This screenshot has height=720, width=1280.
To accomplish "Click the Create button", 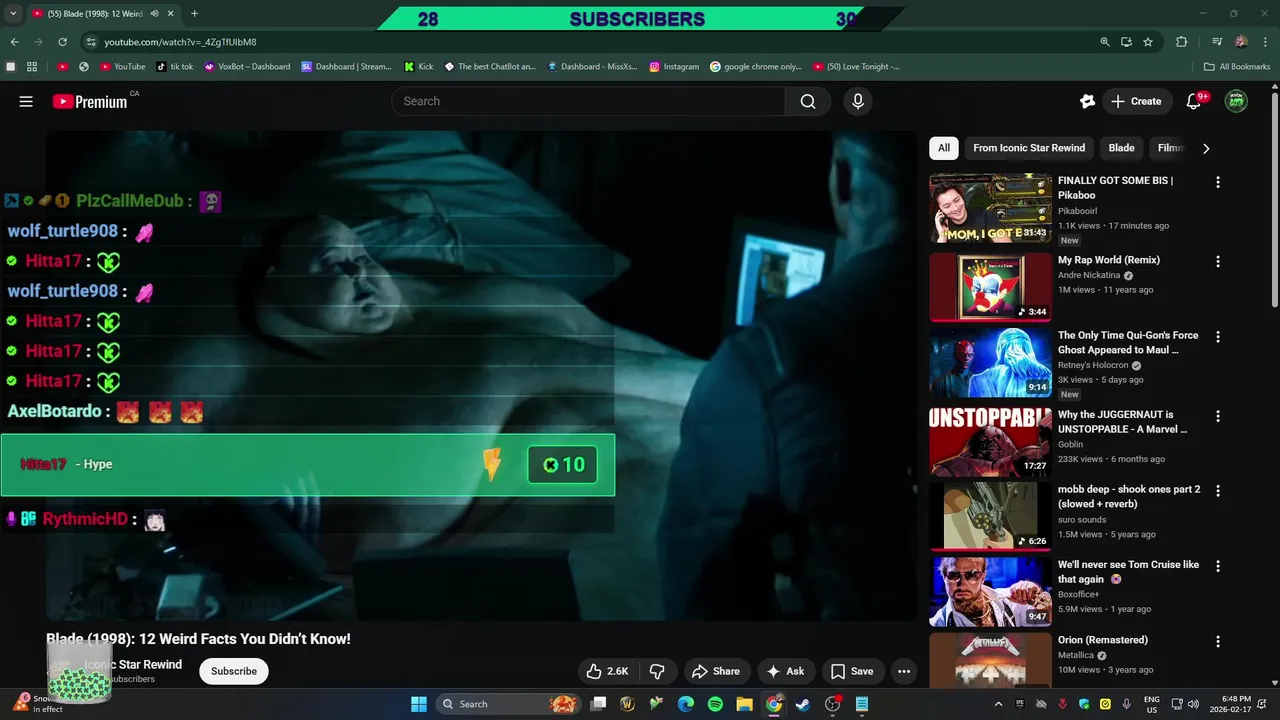I will point(1137,101).
